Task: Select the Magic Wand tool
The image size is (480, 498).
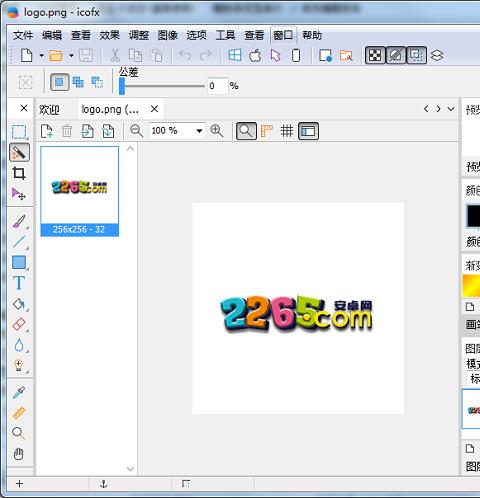Action: [x=19, y=153]
